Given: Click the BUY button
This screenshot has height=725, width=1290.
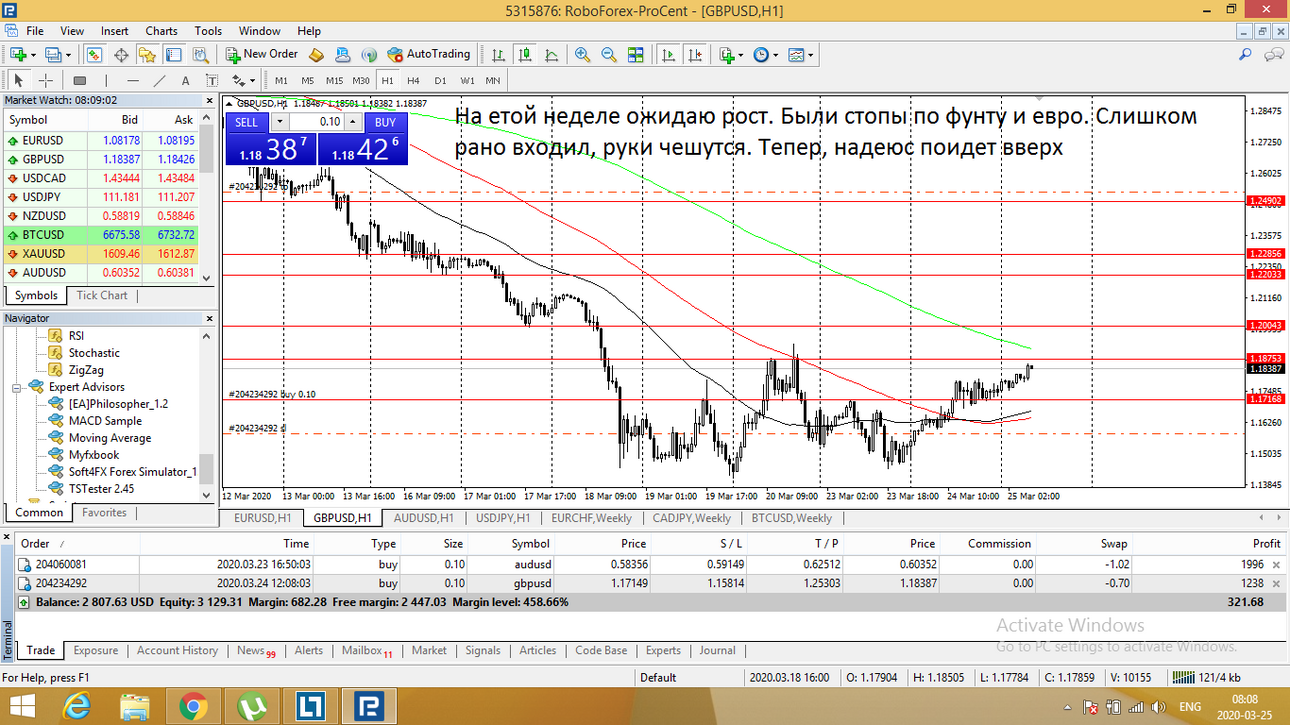Looking at the screenshot, I should 385,122.
